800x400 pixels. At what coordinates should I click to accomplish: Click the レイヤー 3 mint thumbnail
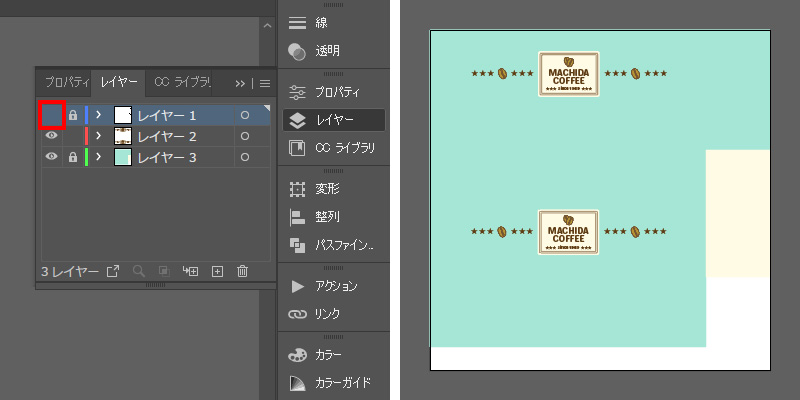123,158
